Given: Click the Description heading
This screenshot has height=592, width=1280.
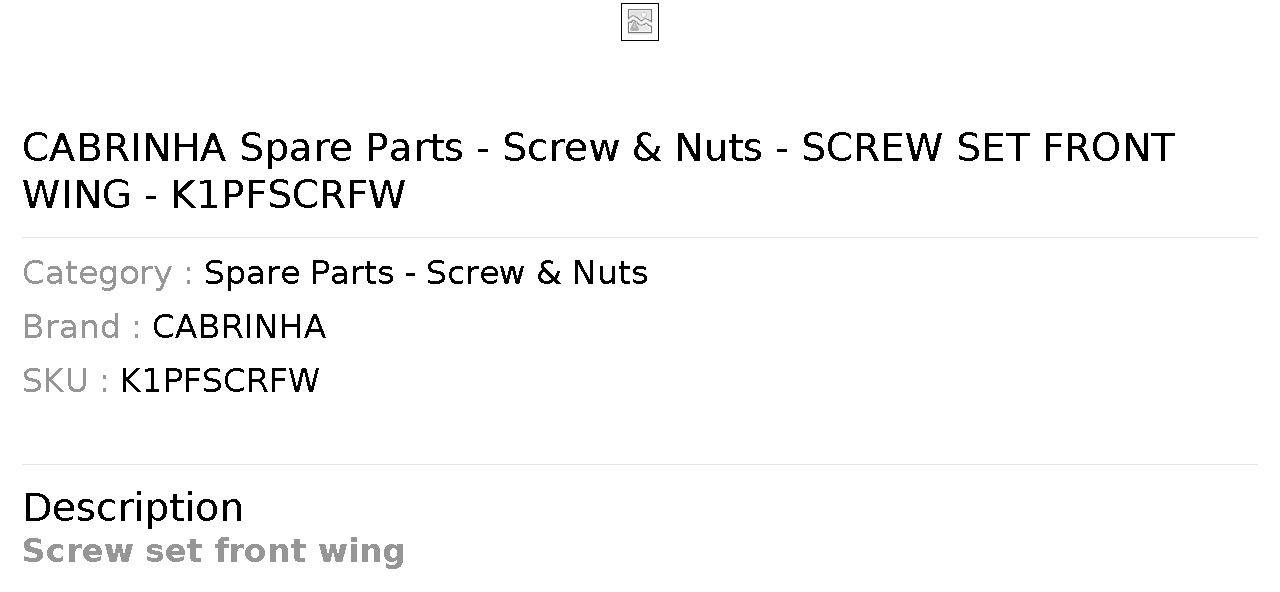Looking at the screenshot, I should click(x=133, y=507).
